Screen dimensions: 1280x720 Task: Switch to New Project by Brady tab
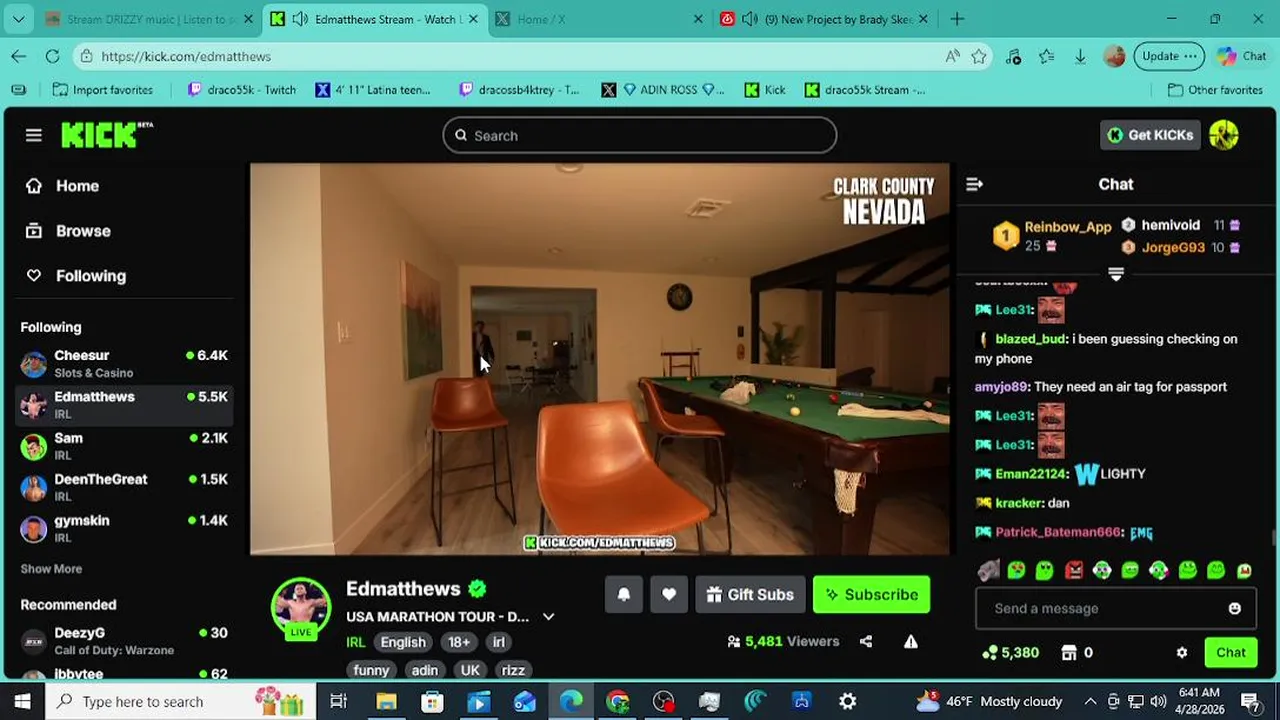pyautogui.click(x=825, y=19)
